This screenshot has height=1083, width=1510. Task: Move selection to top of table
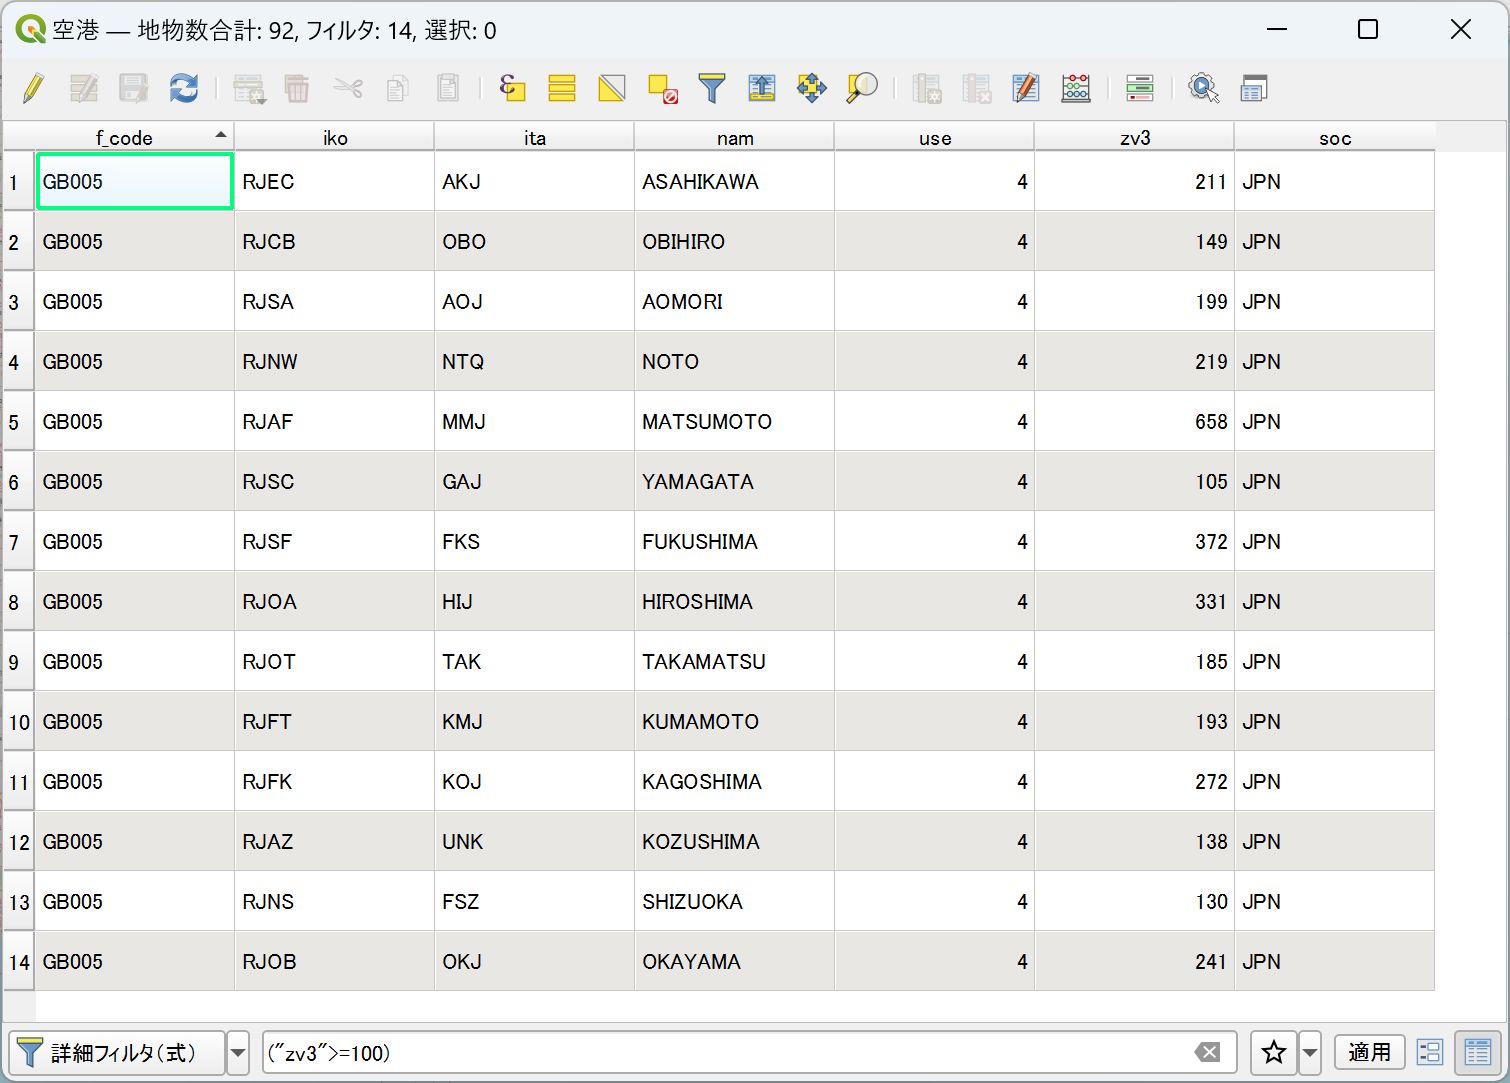click(x=762, y=88)
